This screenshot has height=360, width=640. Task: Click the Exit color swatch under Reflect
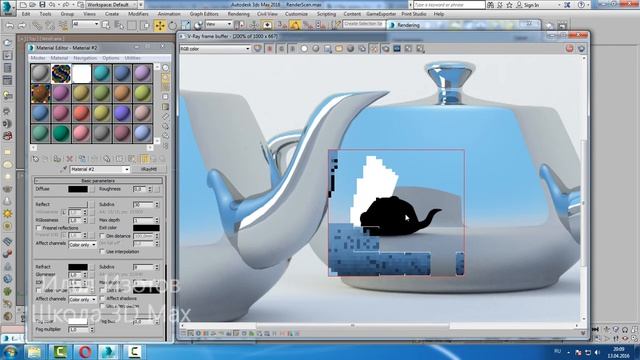tap(146, 228)
